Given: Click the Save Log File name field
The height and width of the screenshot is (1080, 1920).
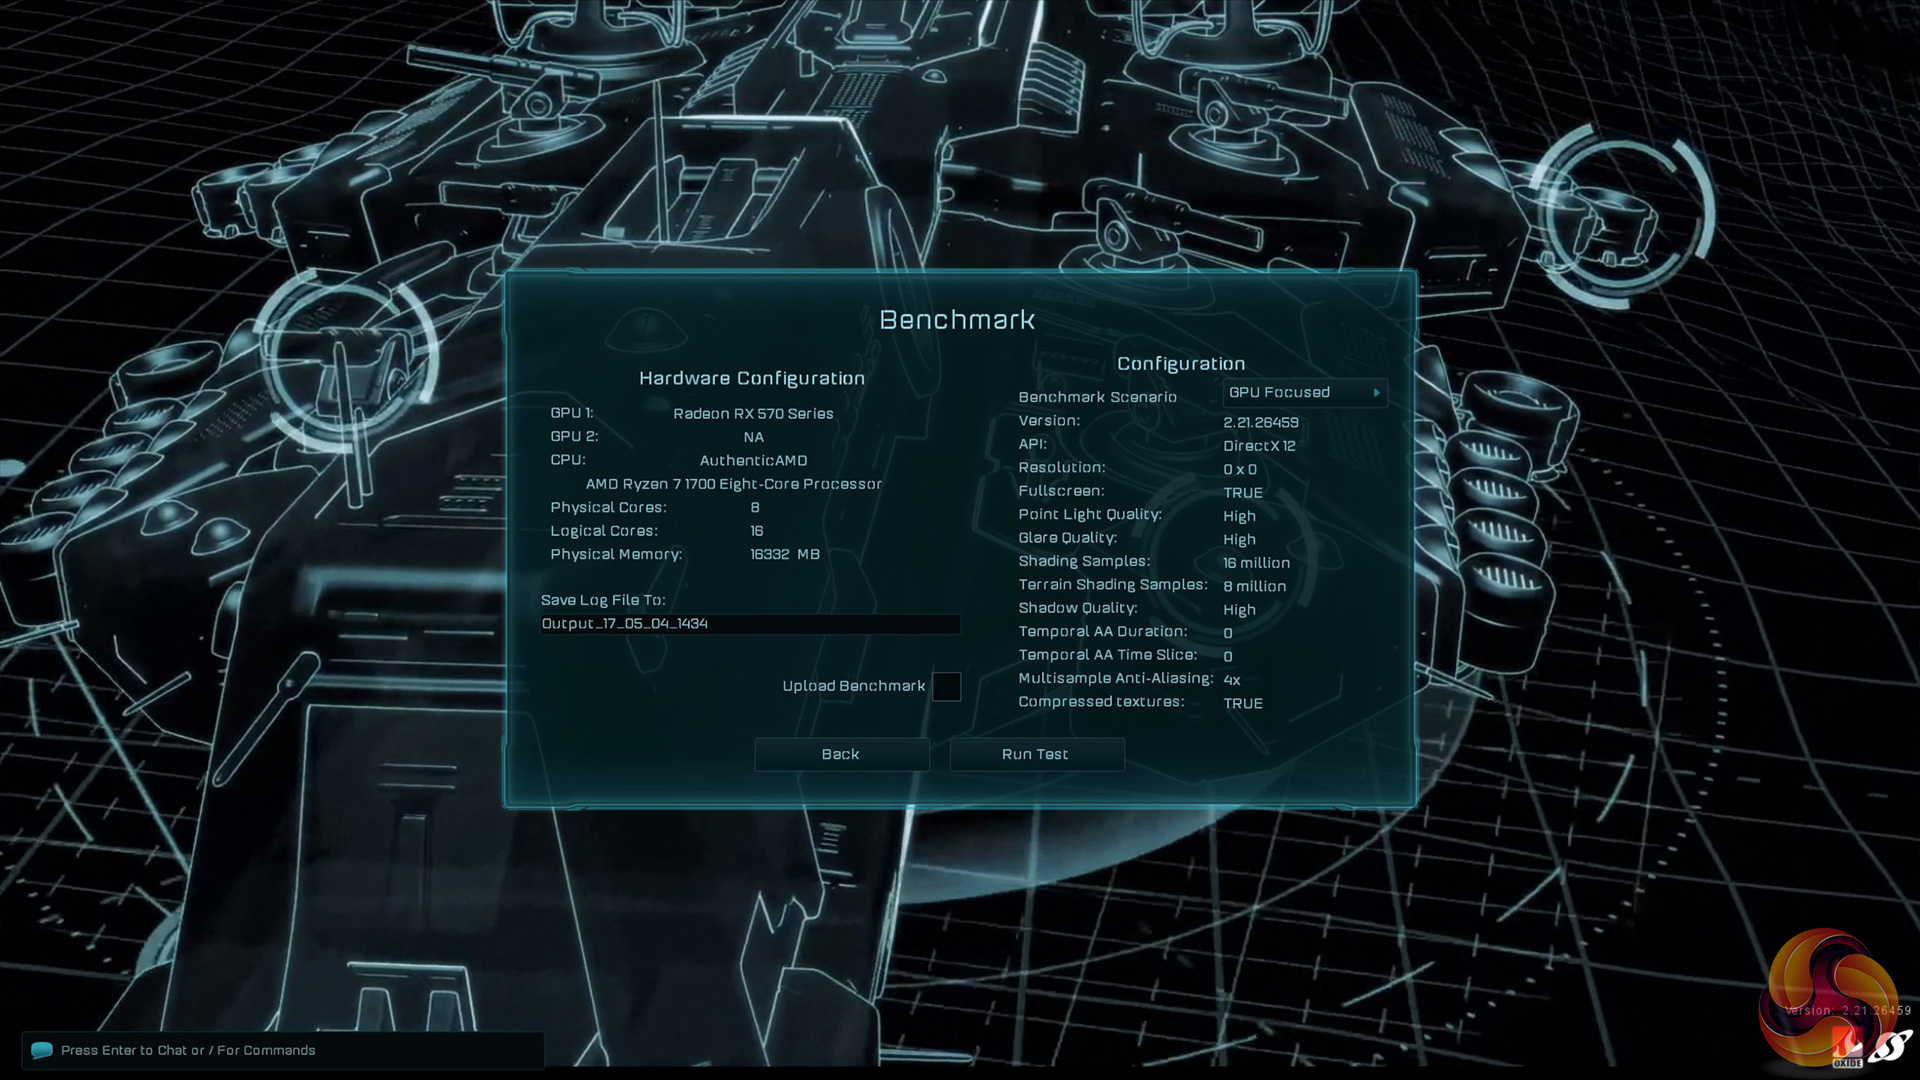Looking at the screenshot, I should (x=749, y=624).
